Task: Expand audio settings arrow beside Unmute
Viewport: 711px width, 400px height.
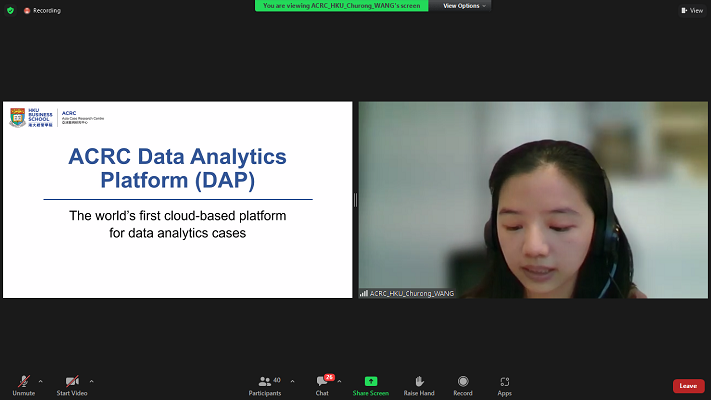Action: pos(40,381)
